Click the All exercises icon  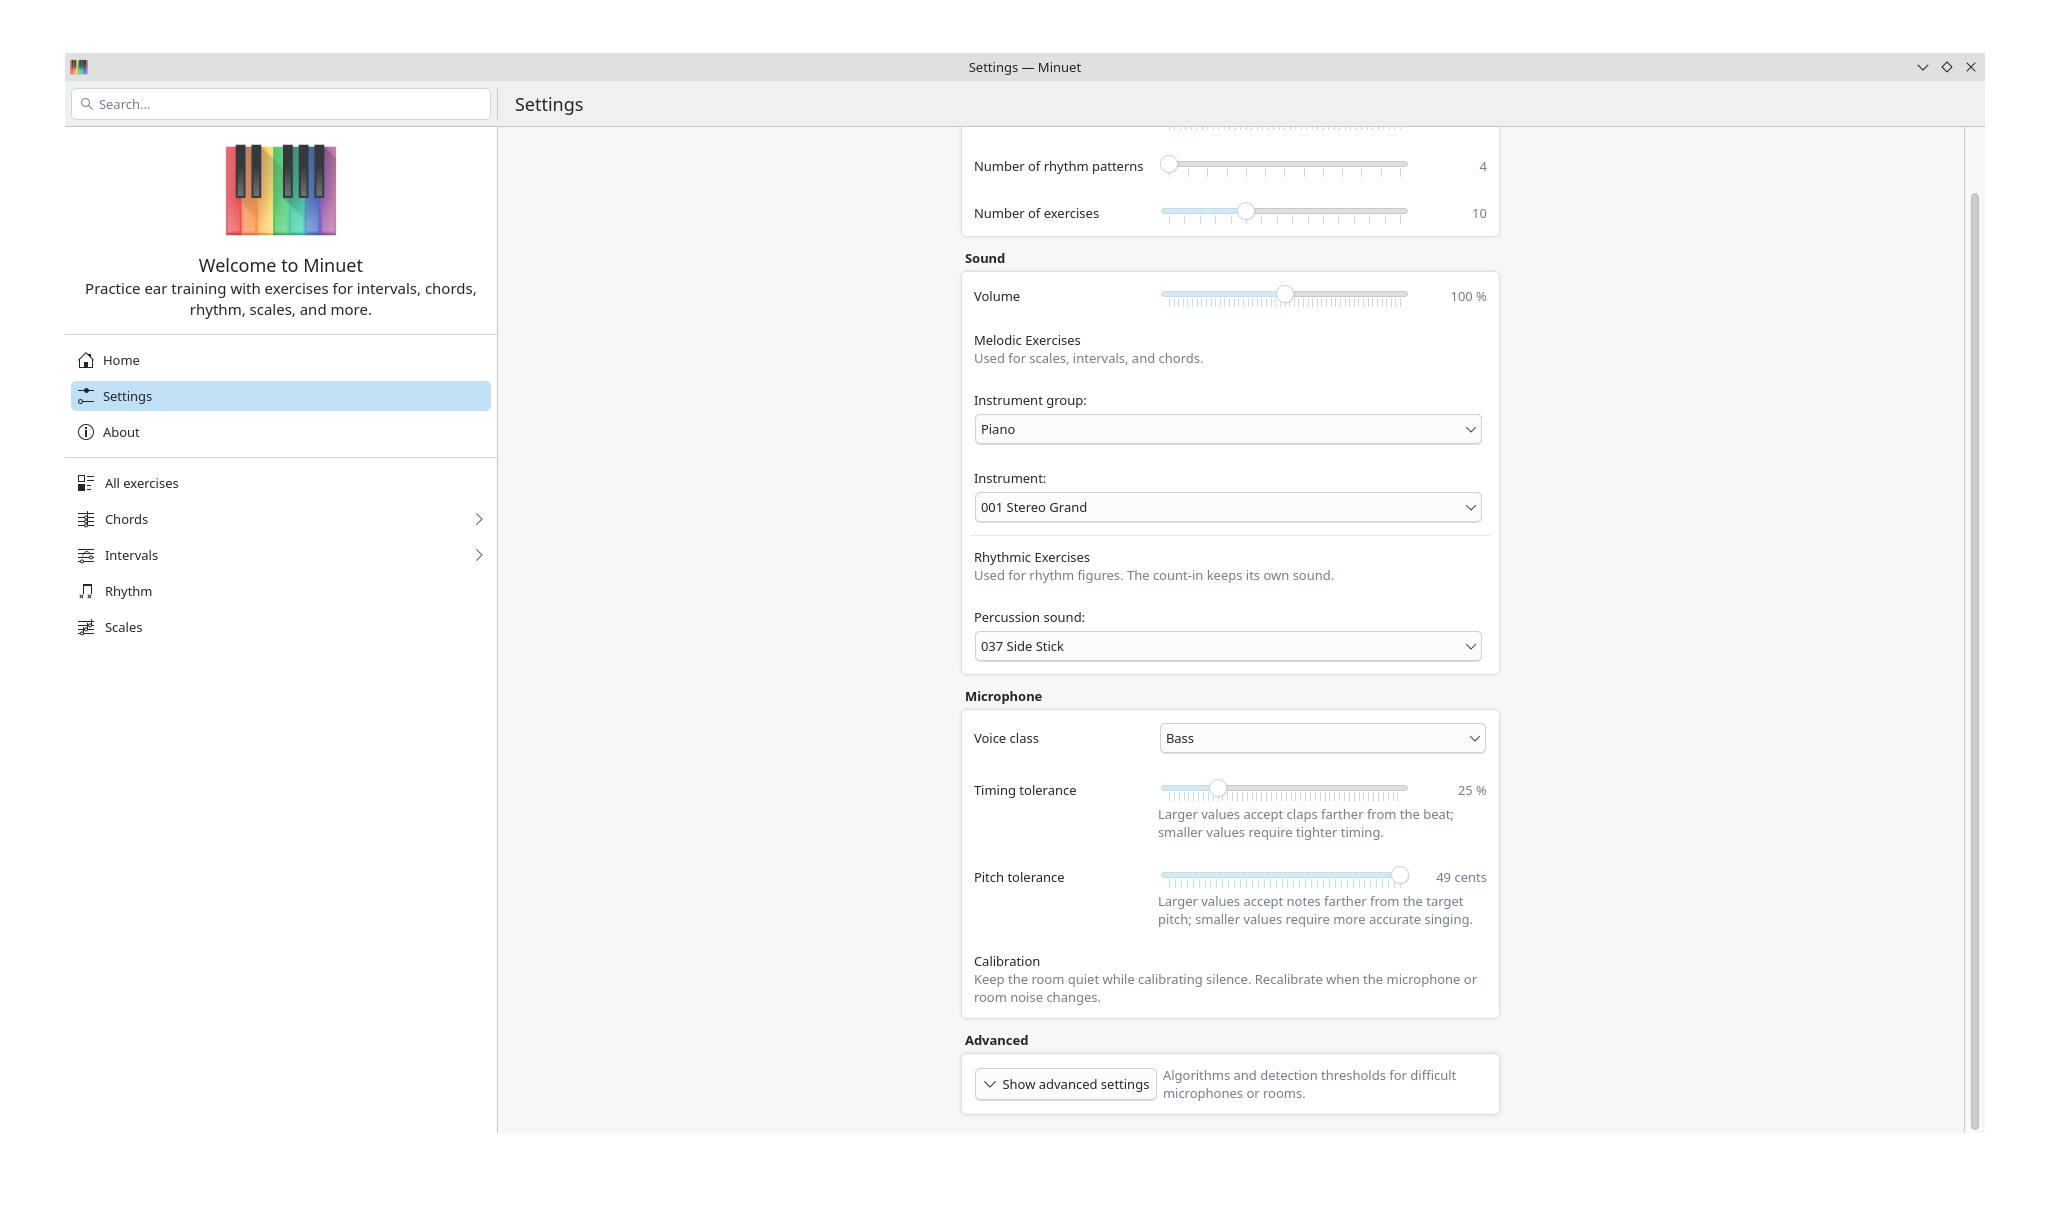click(86, 483)
